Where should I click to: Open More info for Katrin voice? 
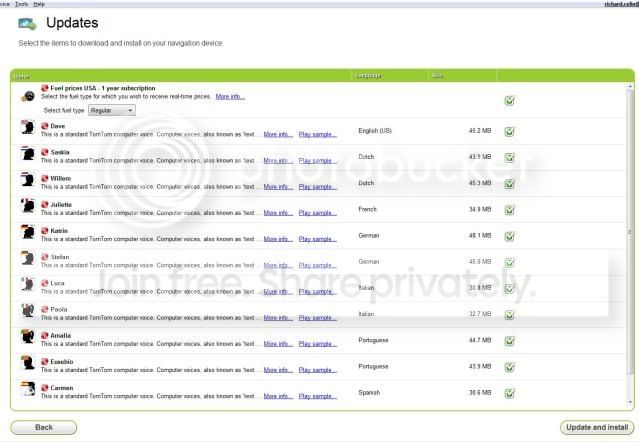pyautogui.click(x=278, y=239)
